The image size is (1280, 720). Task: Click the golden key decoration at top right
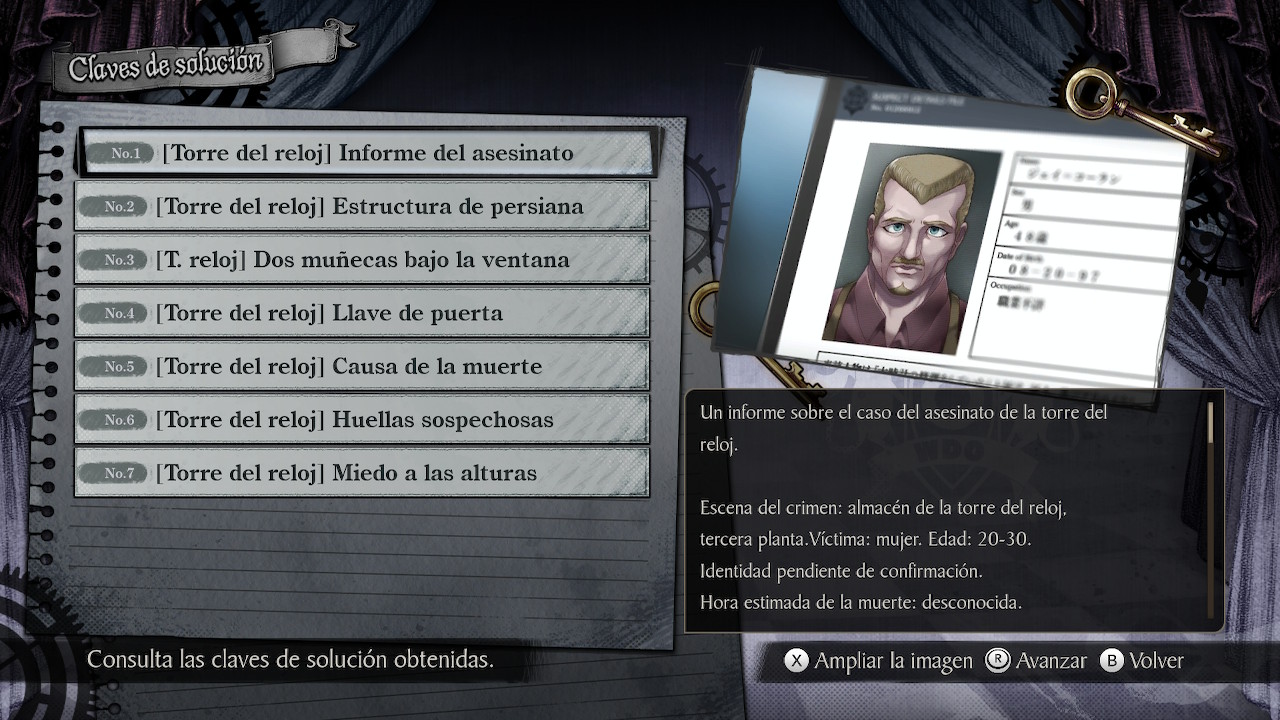[1140, 112]
